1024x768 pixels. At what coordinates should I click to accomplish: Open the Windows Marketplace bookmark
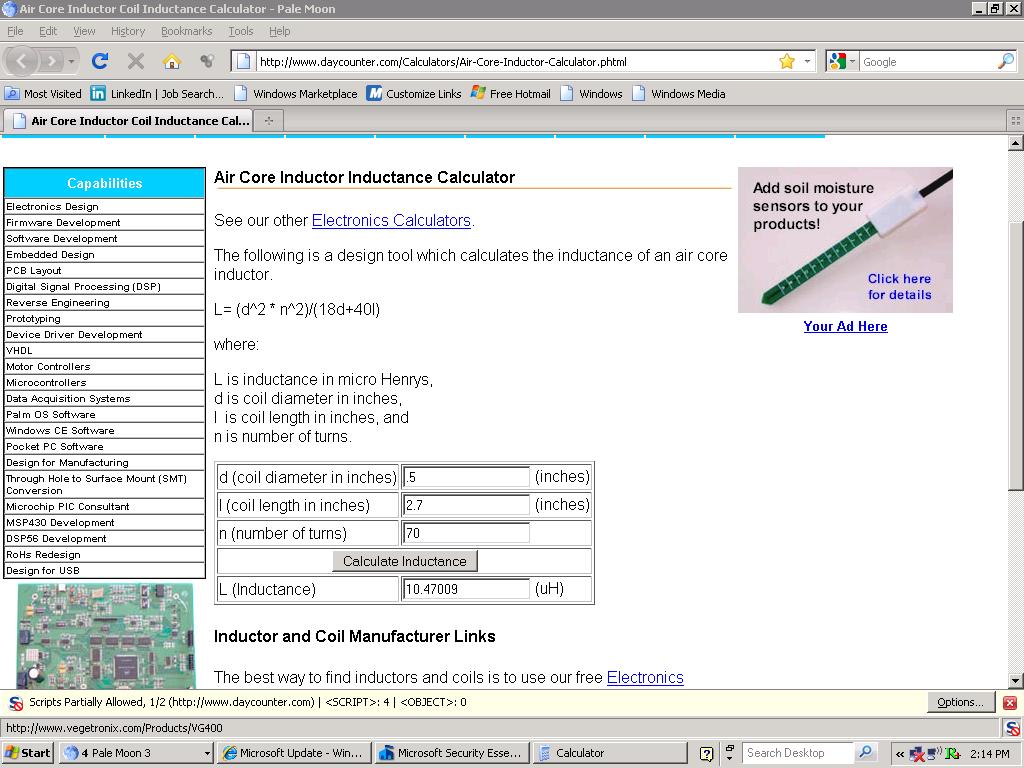tap(296, 93)
